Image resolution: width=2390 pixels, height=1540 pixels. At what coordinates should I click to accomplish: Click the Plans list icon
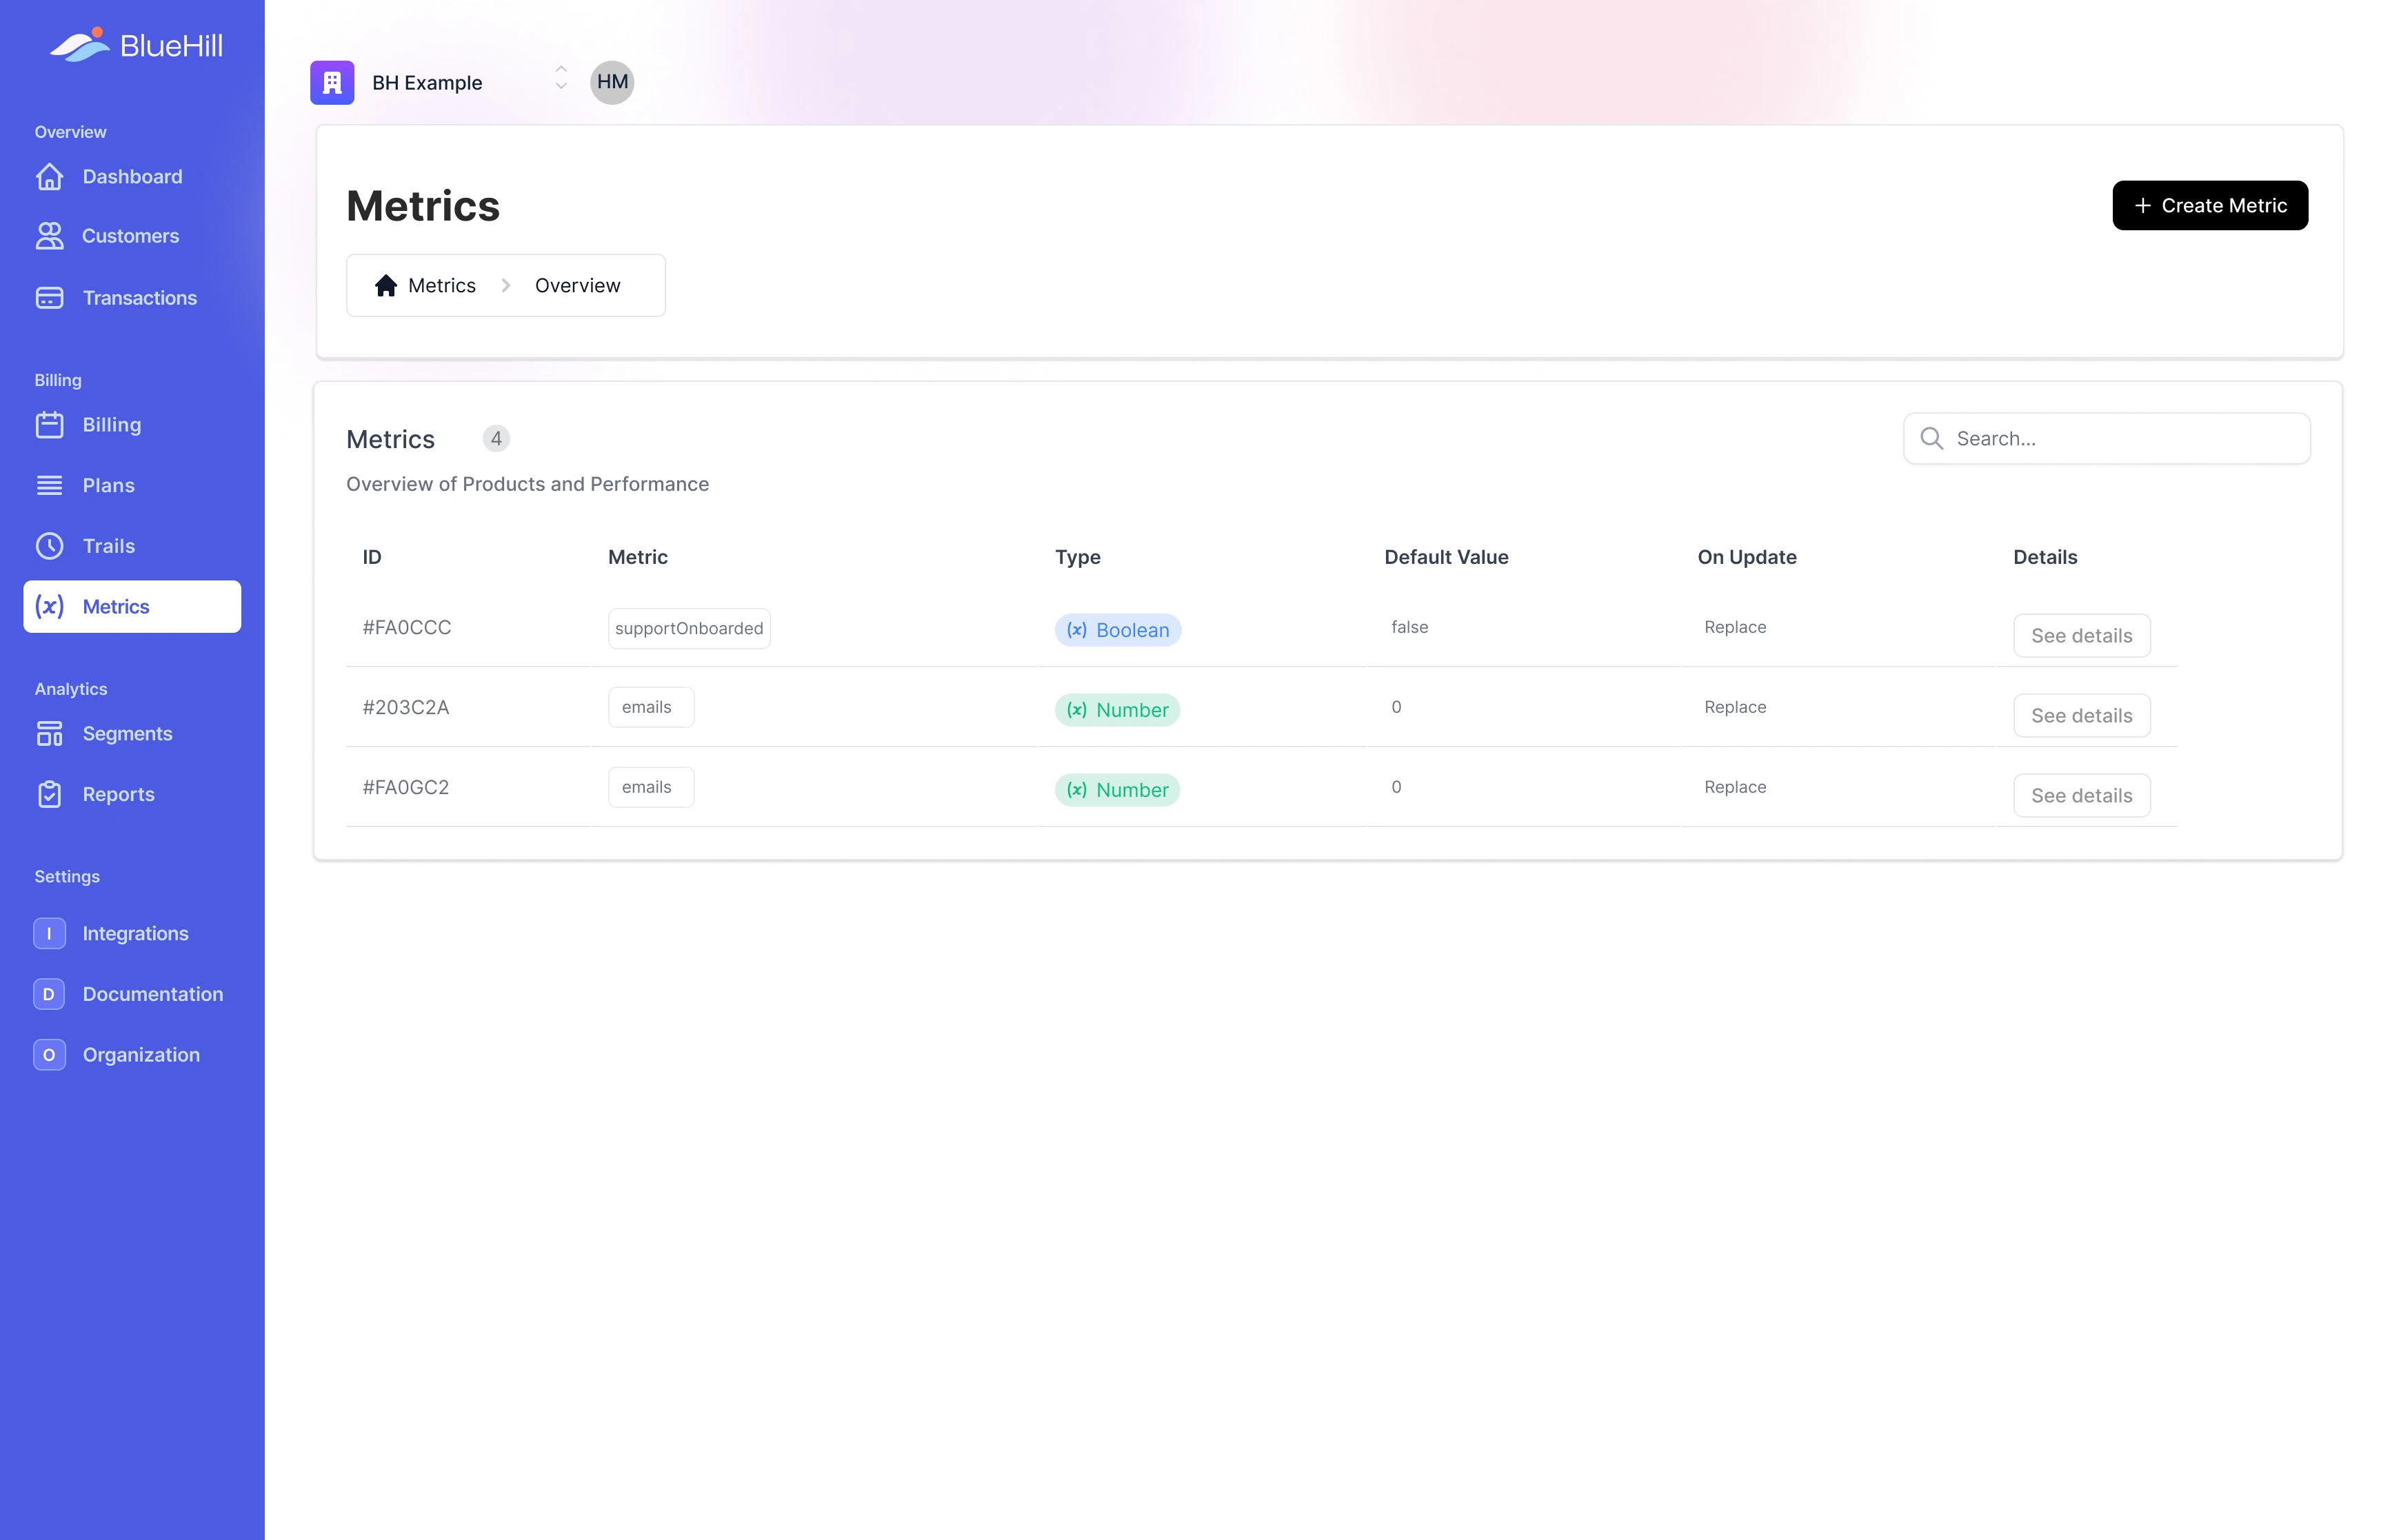(x=49, y=485)
